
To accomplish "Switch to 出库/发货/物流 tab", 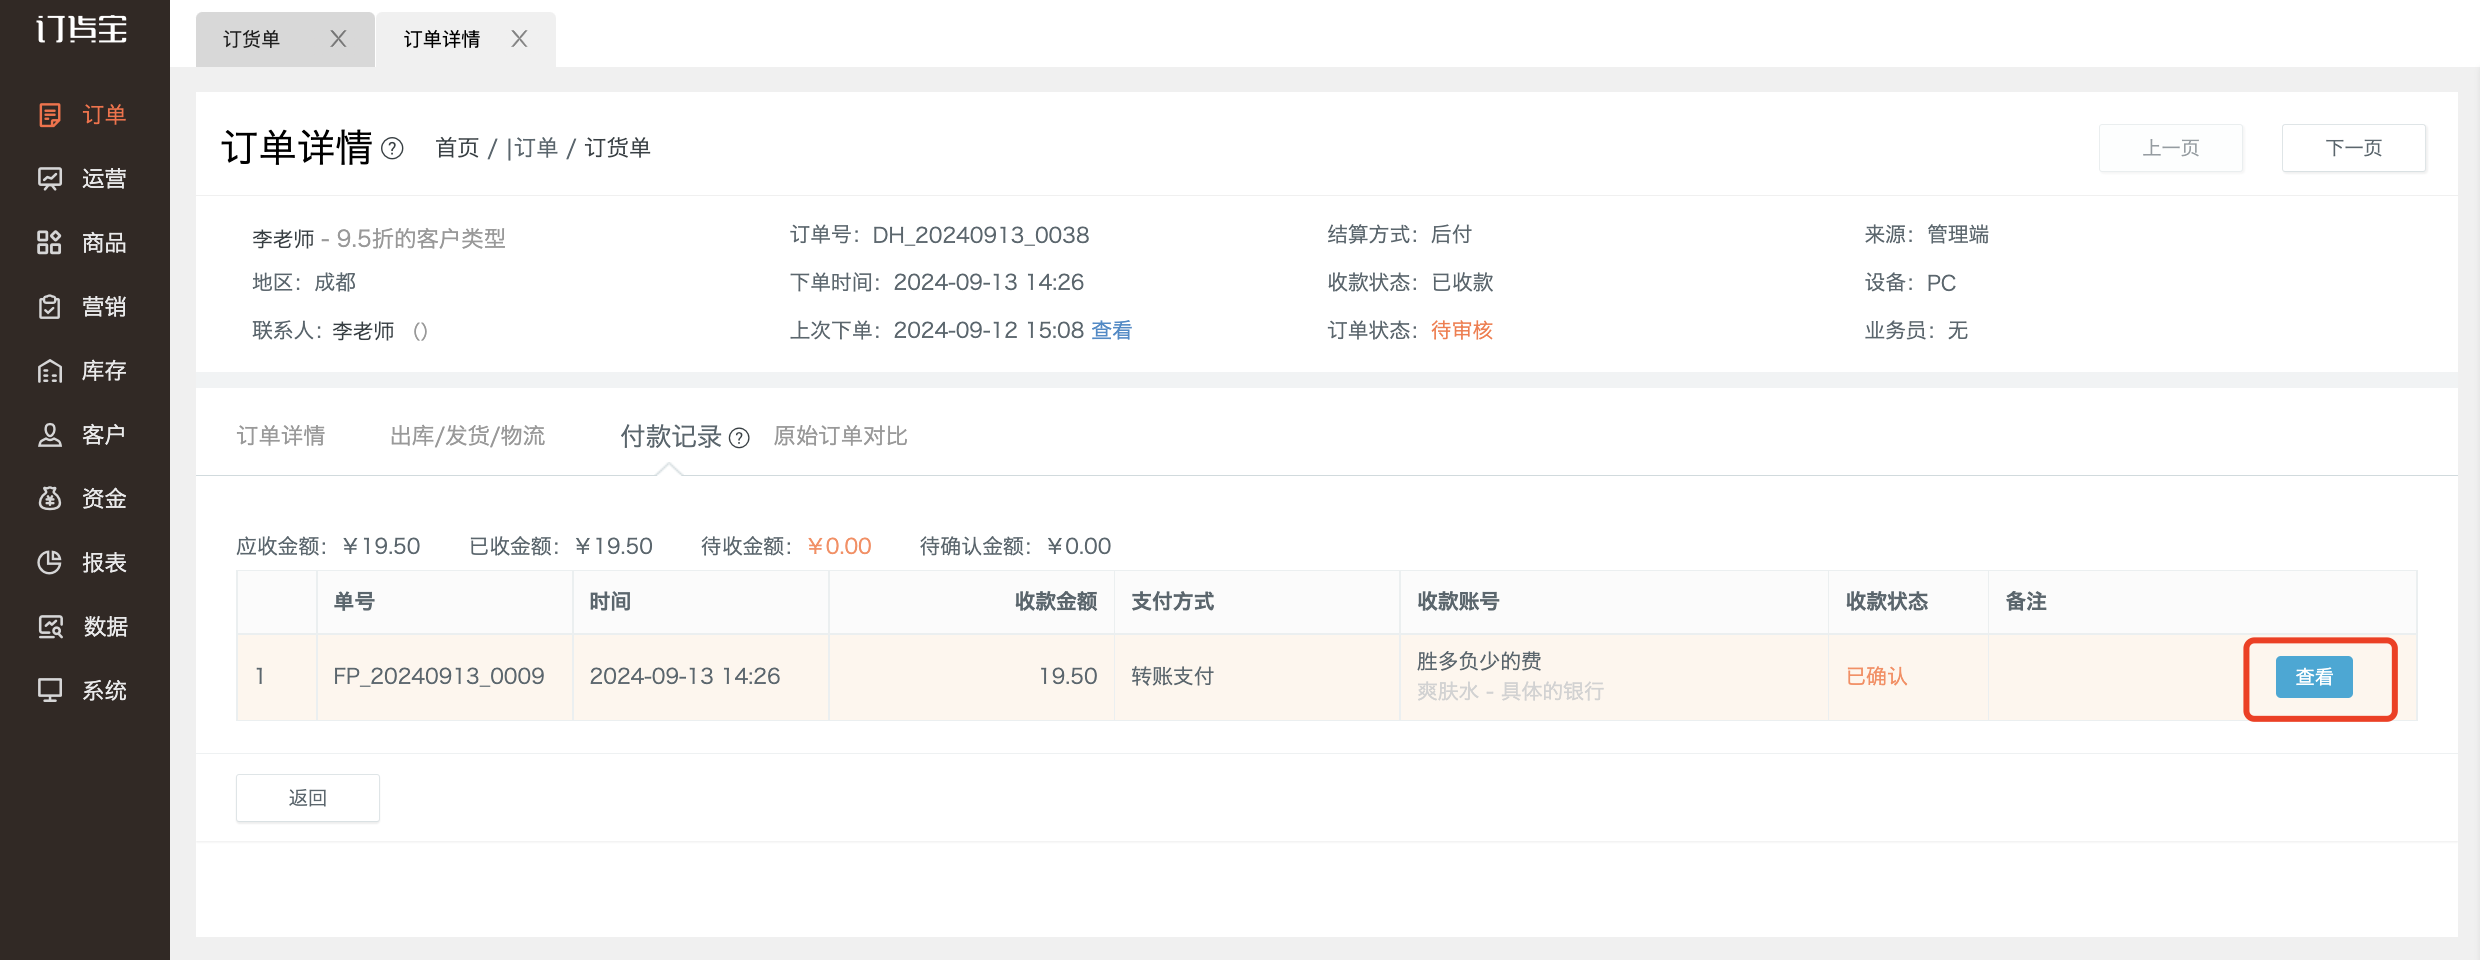I will click(467, 436).
